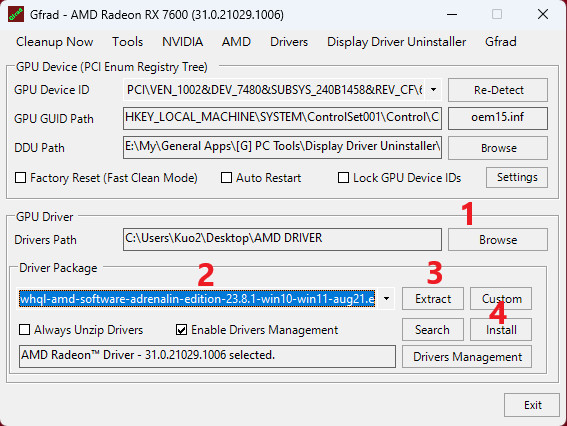Open the Cleanup Now menu
Viewport: 567px width, 426px height.
pos(55,42)
